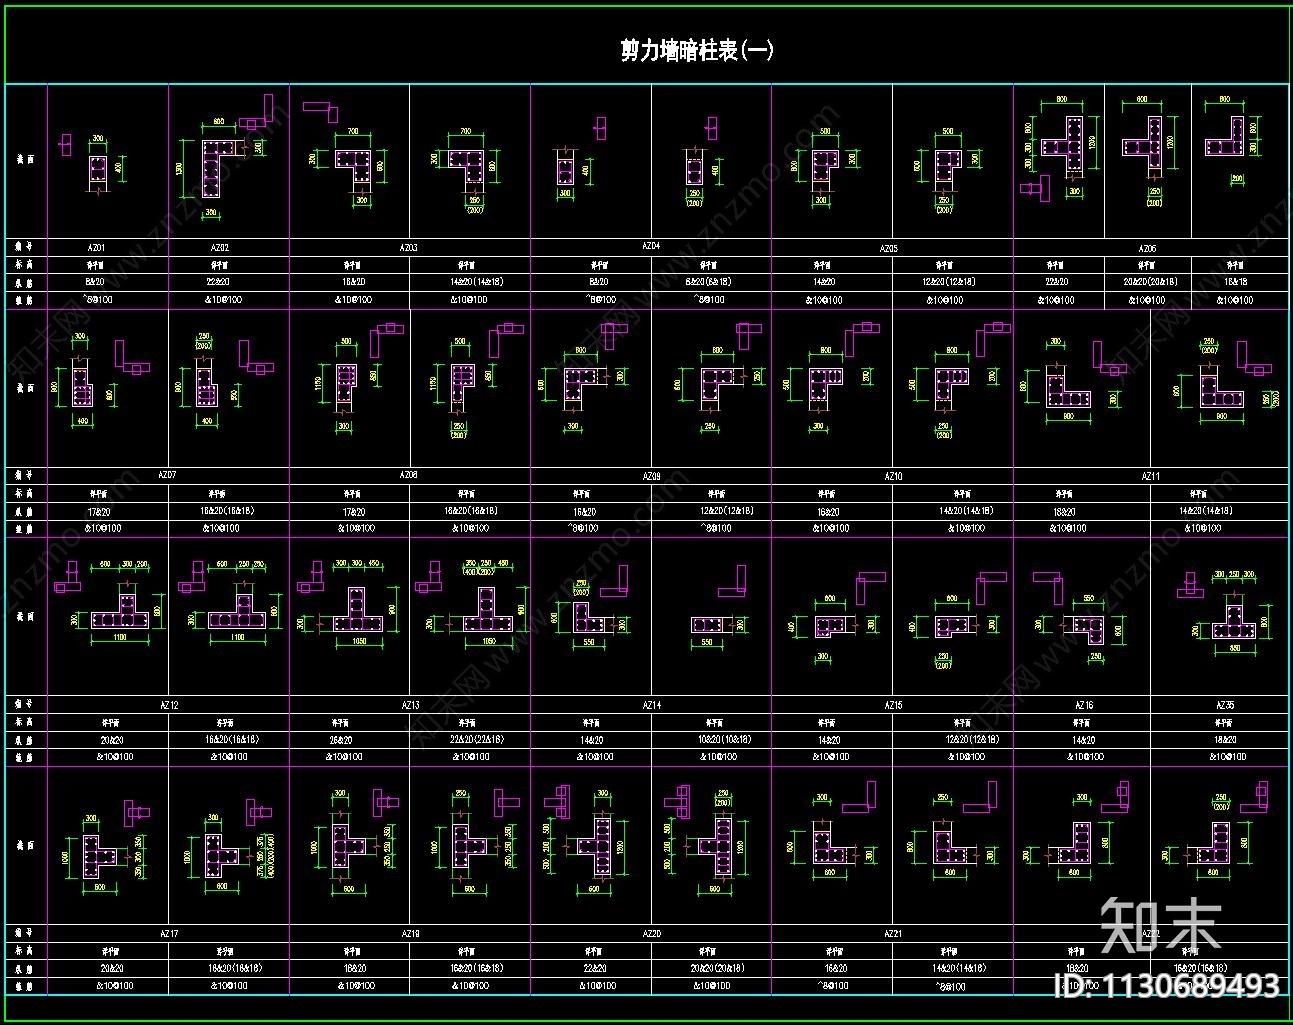Screen dimensions: 1293x1025
Task: Click the magenta key-plan symbol in AZ01 cell
Action: 66,144
